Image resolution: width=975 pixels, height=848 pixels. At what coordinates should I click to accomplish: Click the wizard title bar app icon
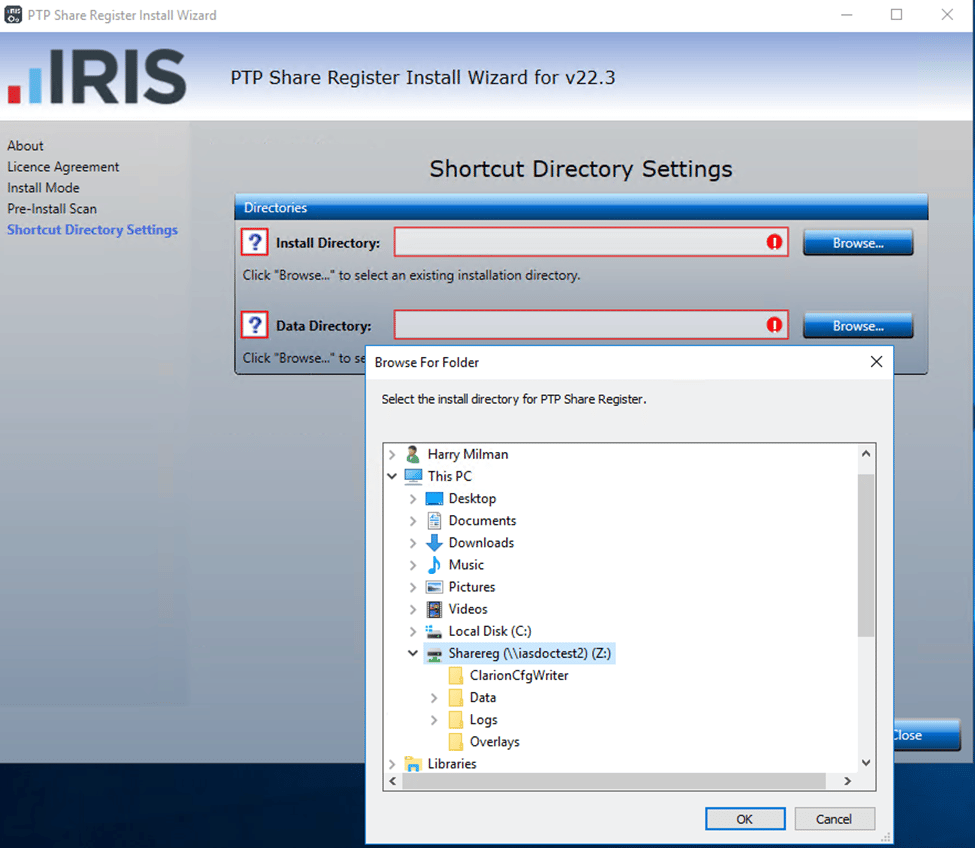point(13,15)
